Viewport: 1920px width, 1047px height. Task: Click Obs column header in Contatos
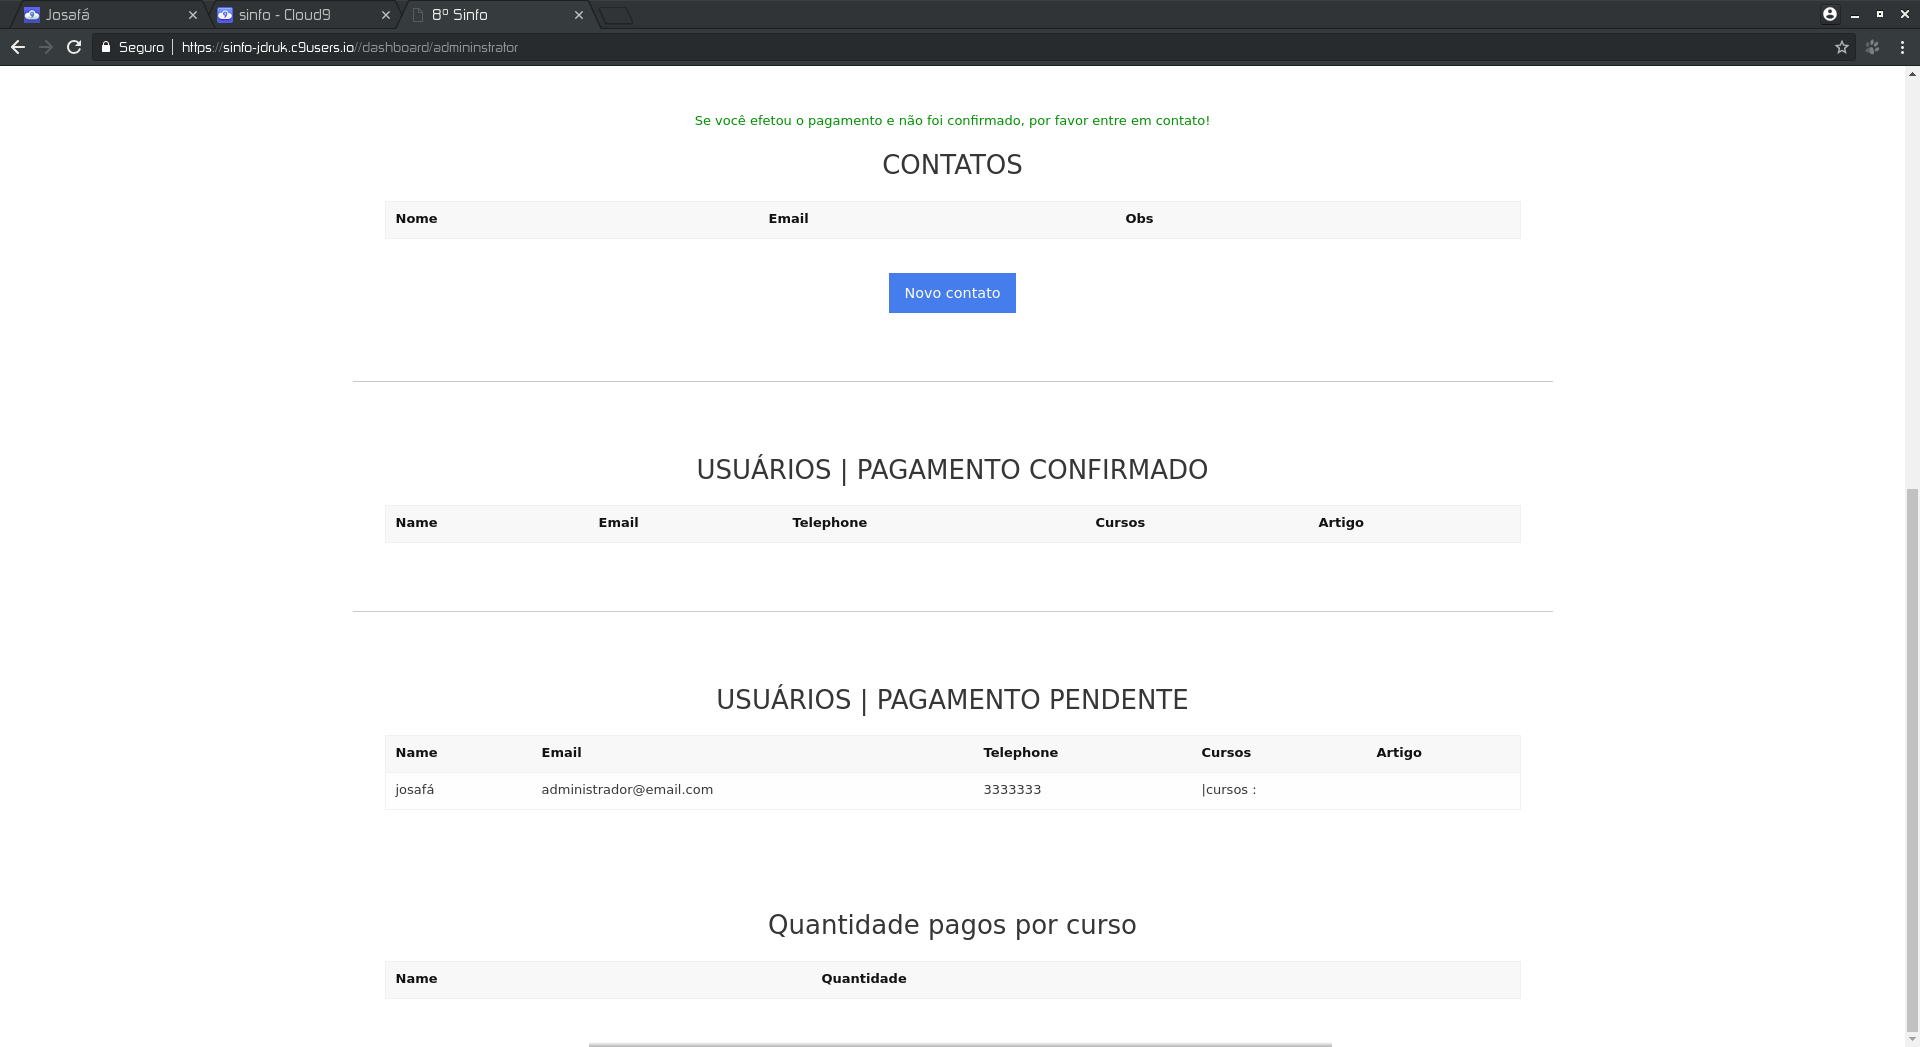point(1139,219)
